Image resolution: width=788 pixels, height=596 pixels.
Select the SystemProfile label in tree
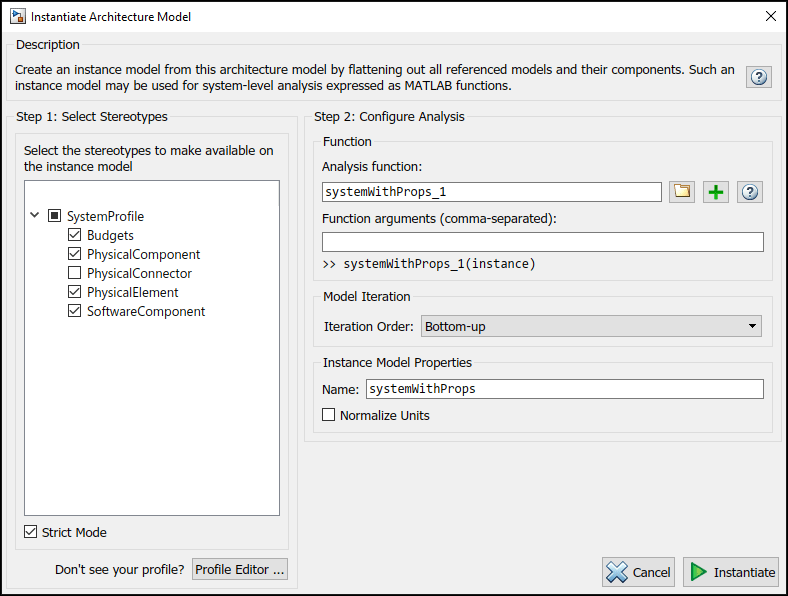click(x=106, y=217)
